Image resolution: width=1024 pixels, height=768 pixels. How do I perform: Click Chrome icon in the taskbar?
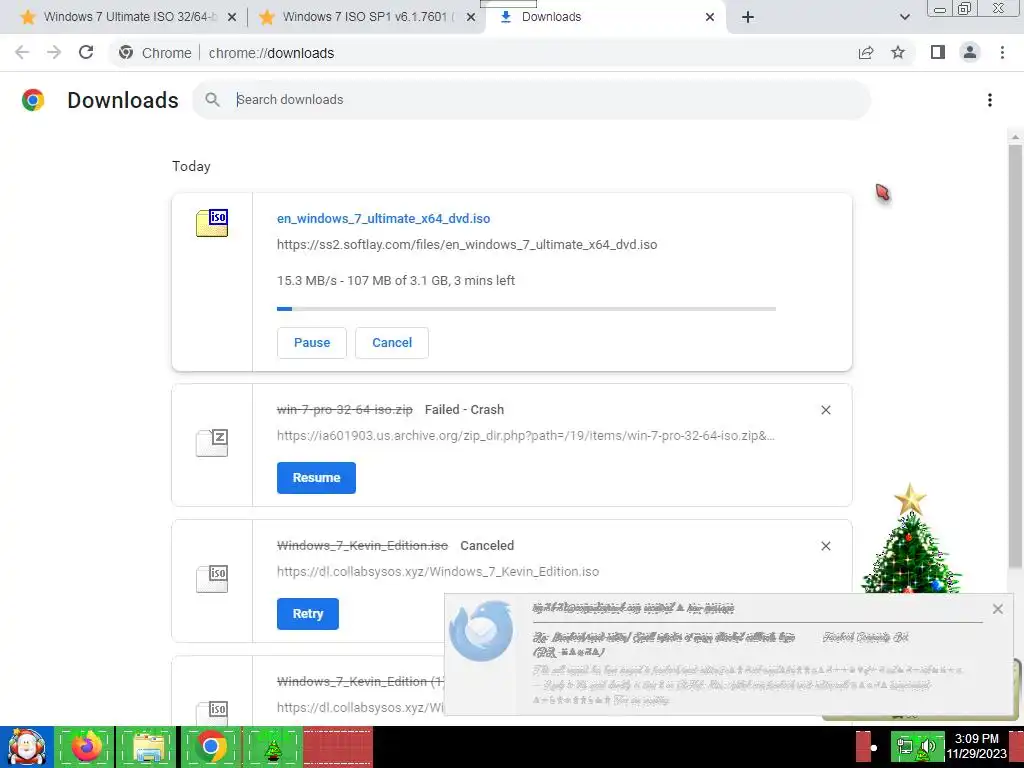coord(210,747)
